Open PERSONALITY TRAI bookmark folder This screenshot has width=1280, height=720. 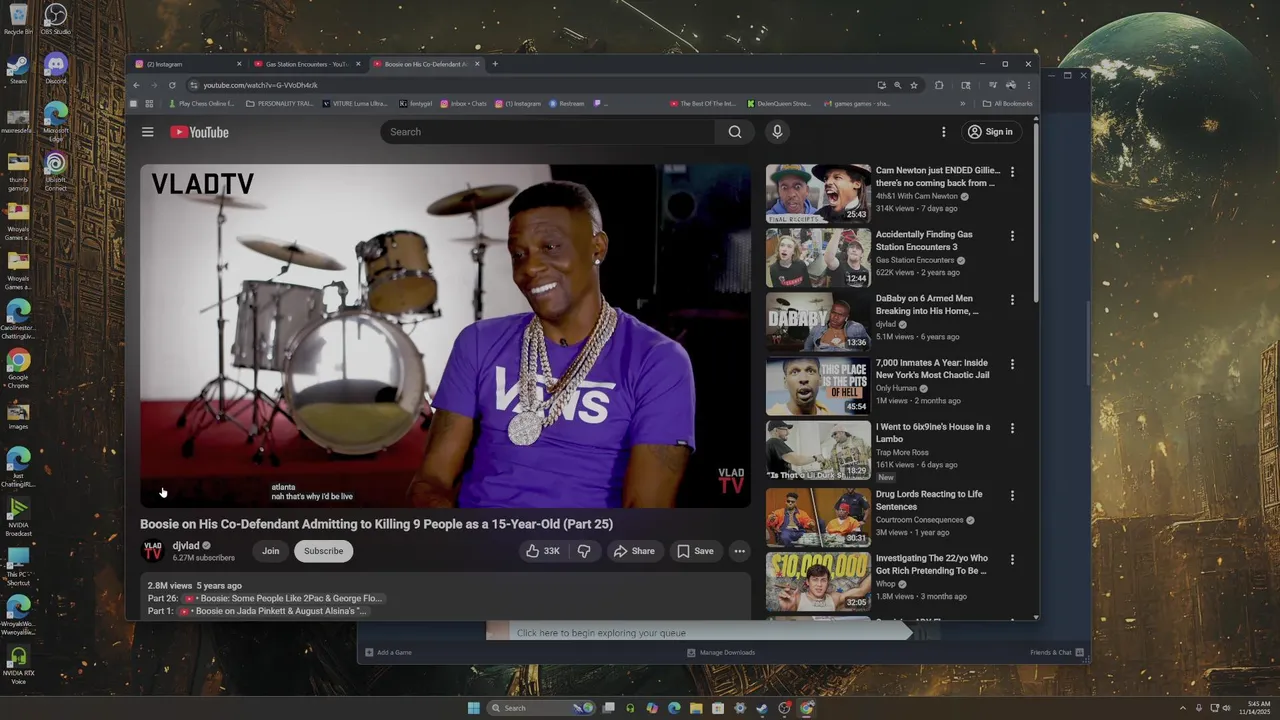(x=279, y=103)
